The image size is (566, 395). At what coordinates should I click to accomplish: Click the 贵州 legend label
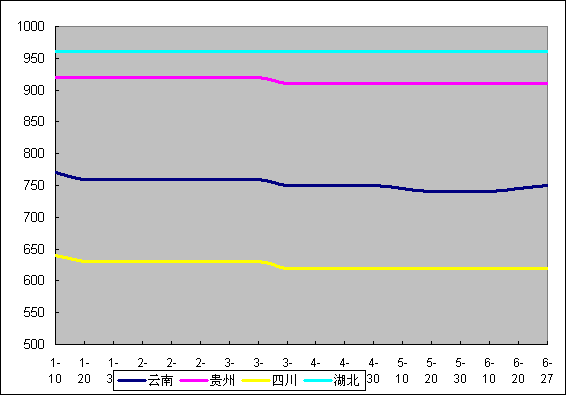[223, 380]
